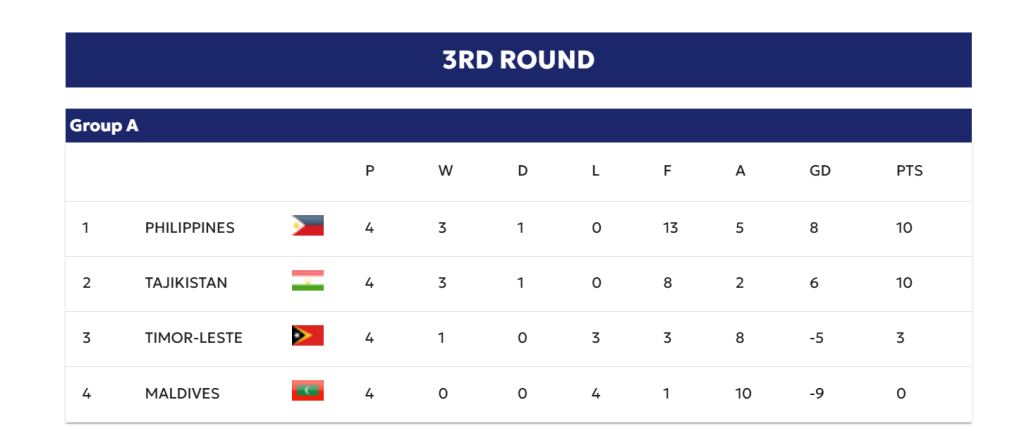The image size is (1024, 431).
Task: Click the Group A section header
Action: pos(104,126)
